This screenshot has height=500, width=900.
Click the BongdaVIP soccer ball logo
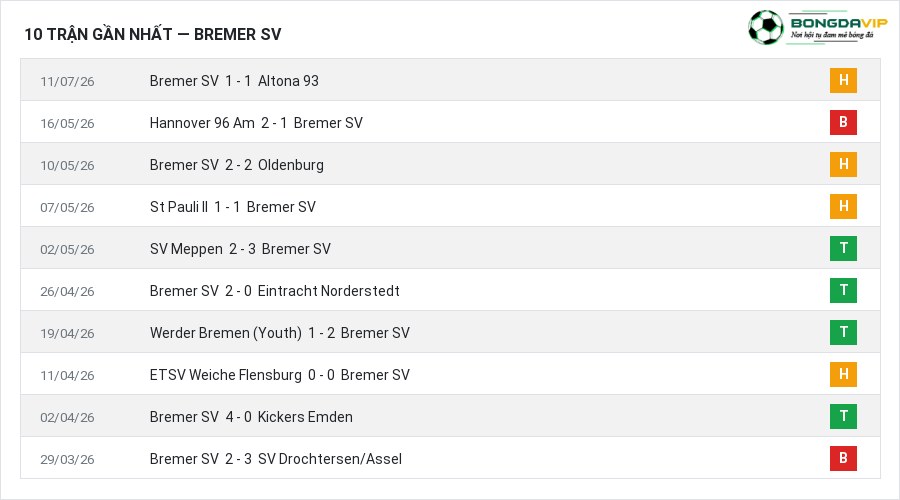[x=765, y=27]
